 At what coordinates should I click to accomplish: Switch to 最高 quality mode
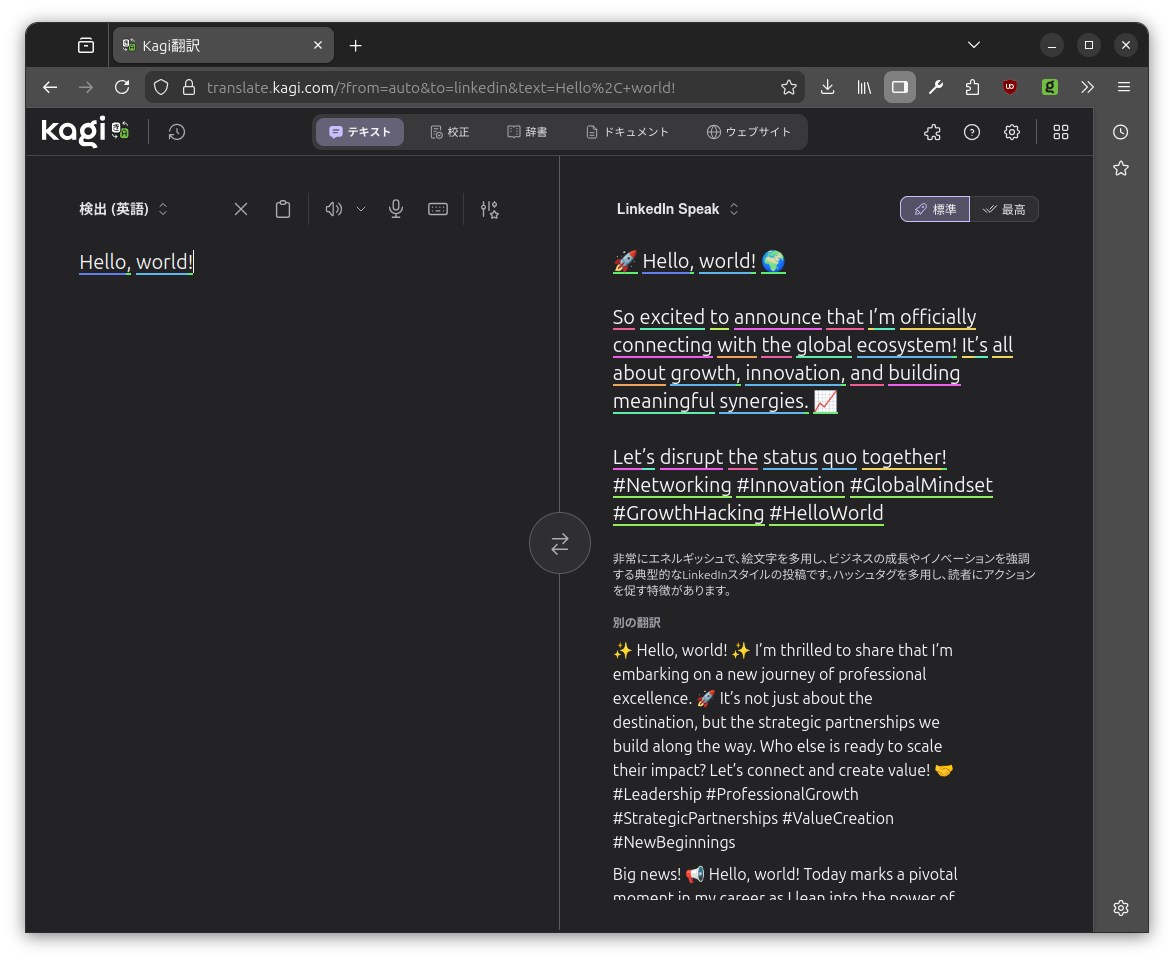(x=1004, y=209)
